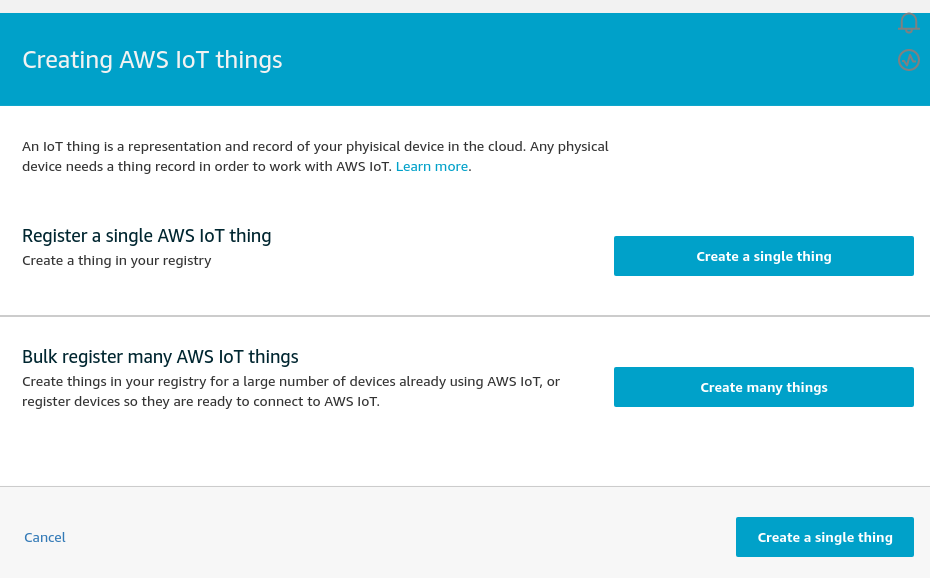Click the Create a thing in your registry text

[117, 261]
